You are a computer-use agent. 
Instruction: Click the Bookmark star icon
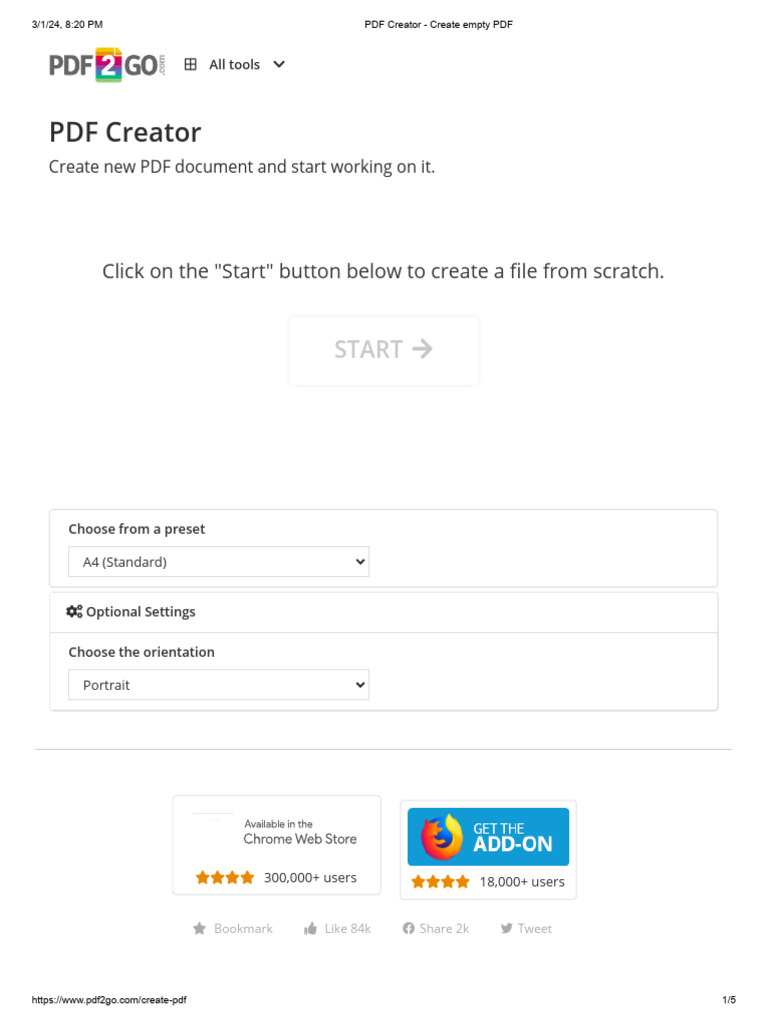tap(200, 929)
